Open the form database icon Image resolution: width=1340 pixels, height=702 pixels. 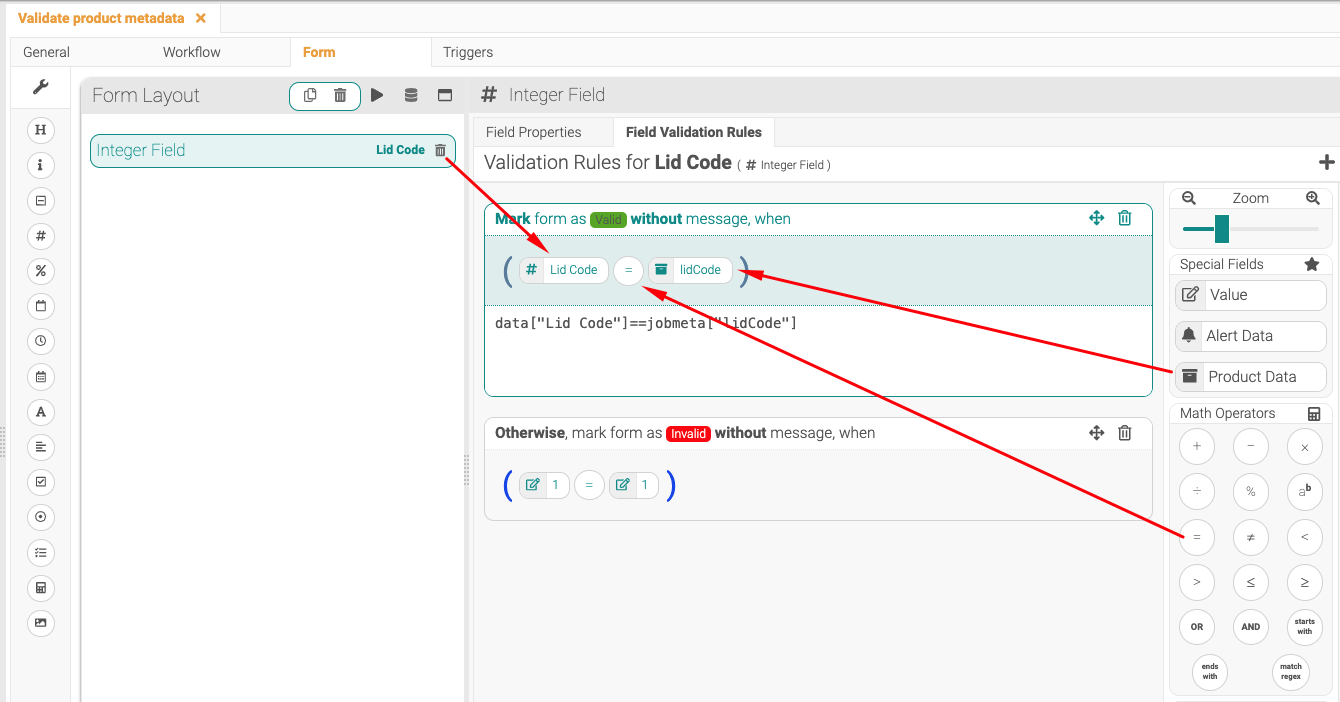(411, 95)
